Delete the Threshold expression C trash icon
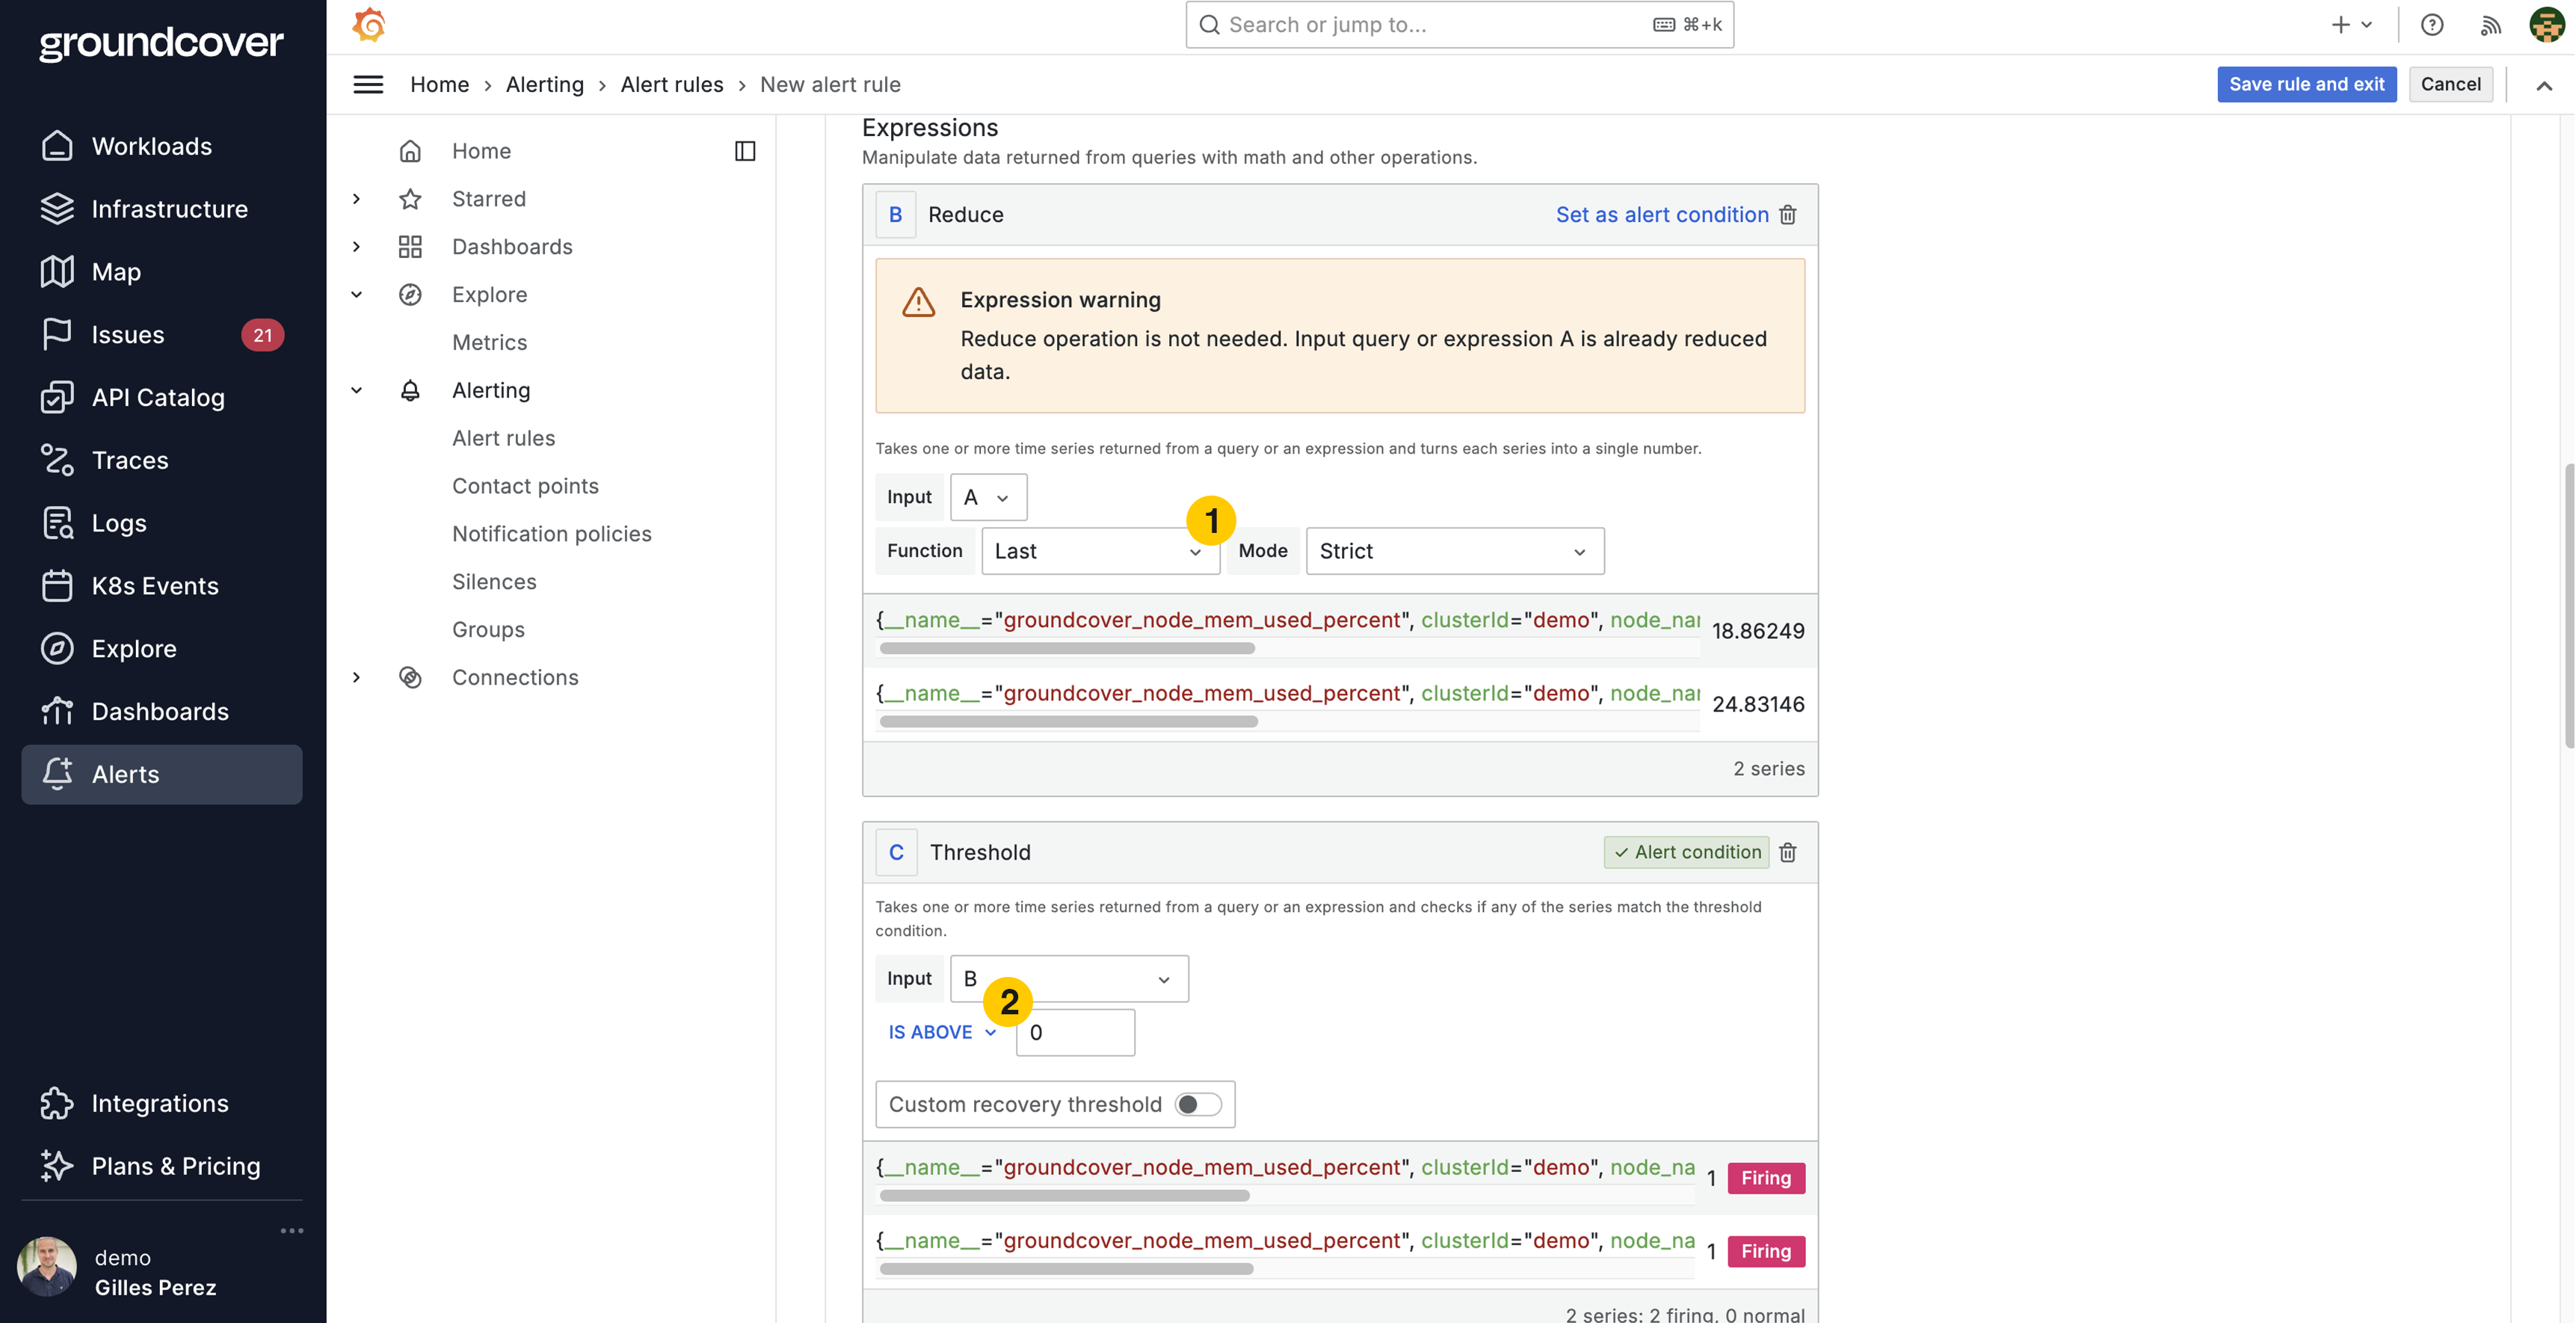The image size is (2576, 1323). click(1788, 852)
